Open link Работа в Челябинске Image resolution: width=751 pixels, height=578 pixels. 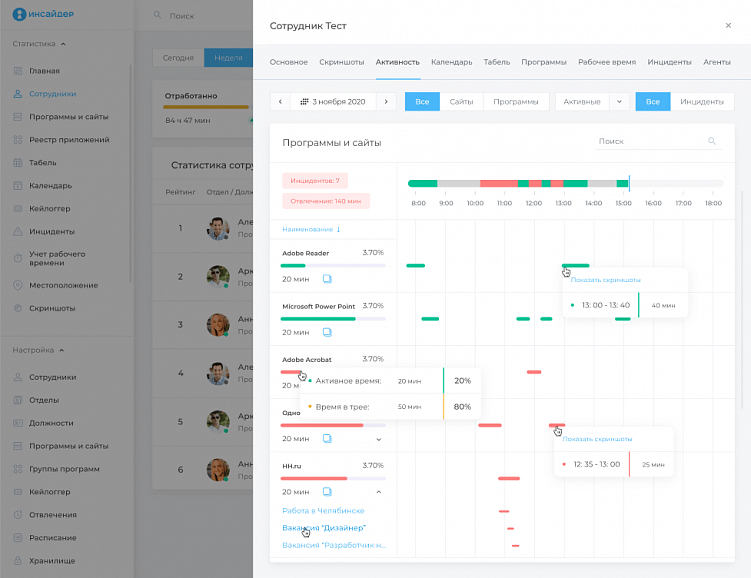(323, 510)
